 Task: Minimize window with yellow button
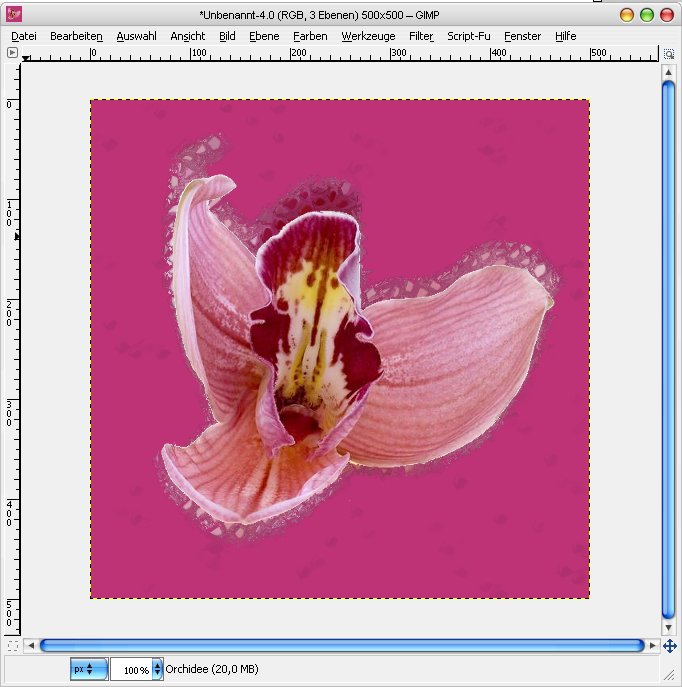pyautogui.click(x=627, y=15)
